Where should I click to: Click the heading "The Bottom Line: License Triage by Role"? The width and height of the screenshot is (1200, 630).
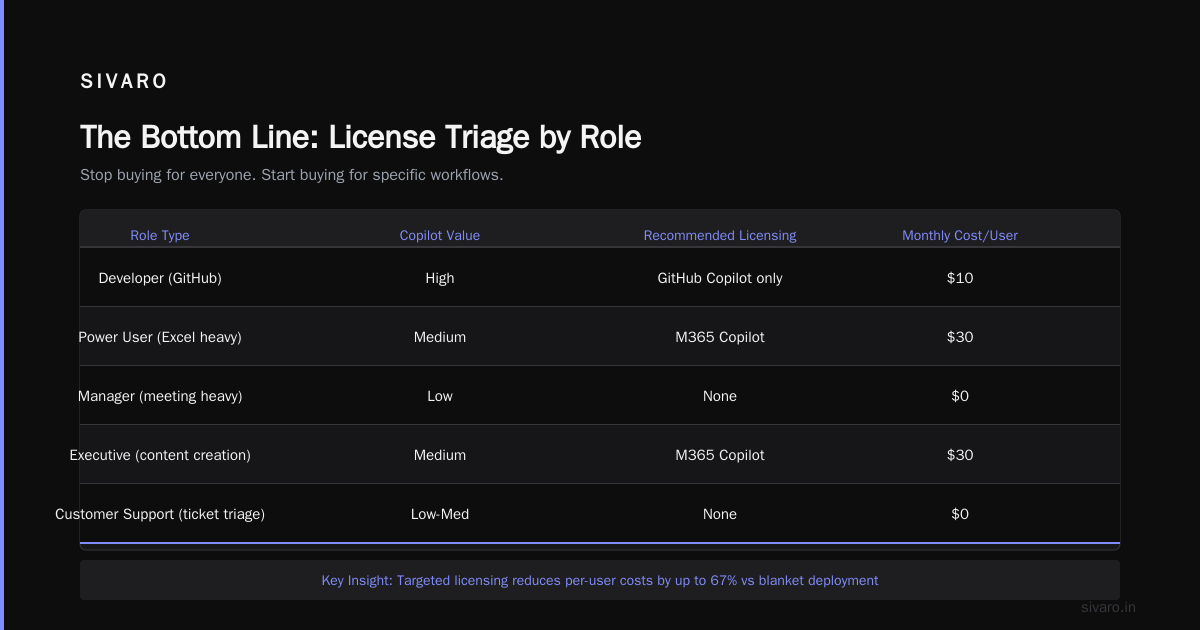pos(360,137)
